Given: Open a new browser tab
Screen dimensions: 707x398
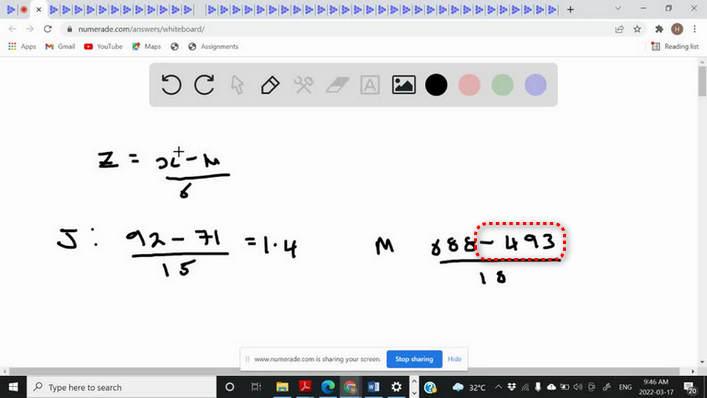Looking at the screenshot, I should (570, 9).
